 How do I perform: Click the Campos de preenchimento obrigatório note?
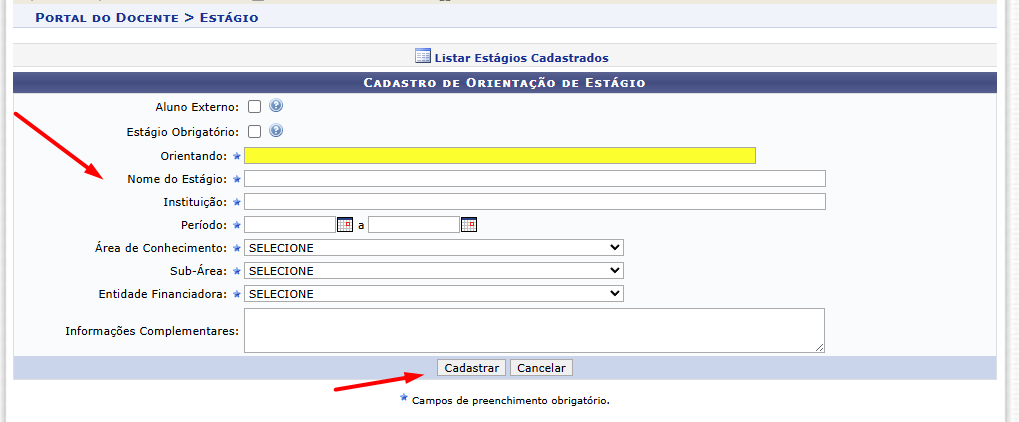(511, 401)
